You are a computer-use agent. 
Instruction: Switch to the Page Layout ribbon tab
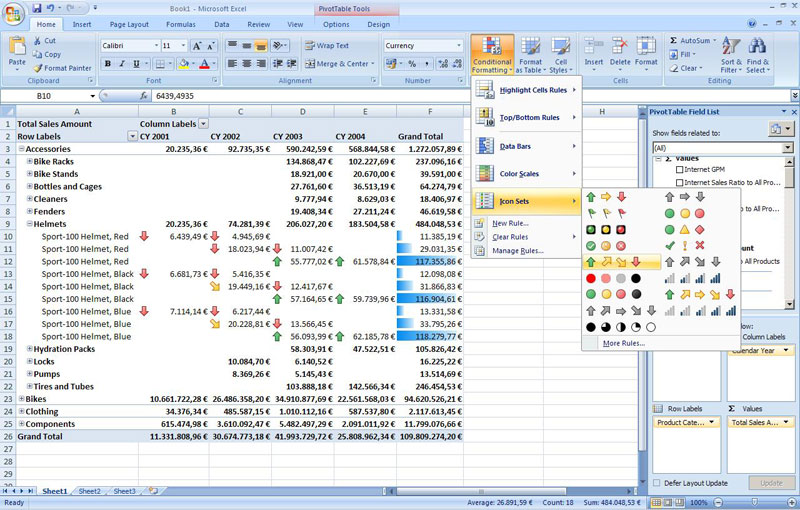(x=129, y=24)
